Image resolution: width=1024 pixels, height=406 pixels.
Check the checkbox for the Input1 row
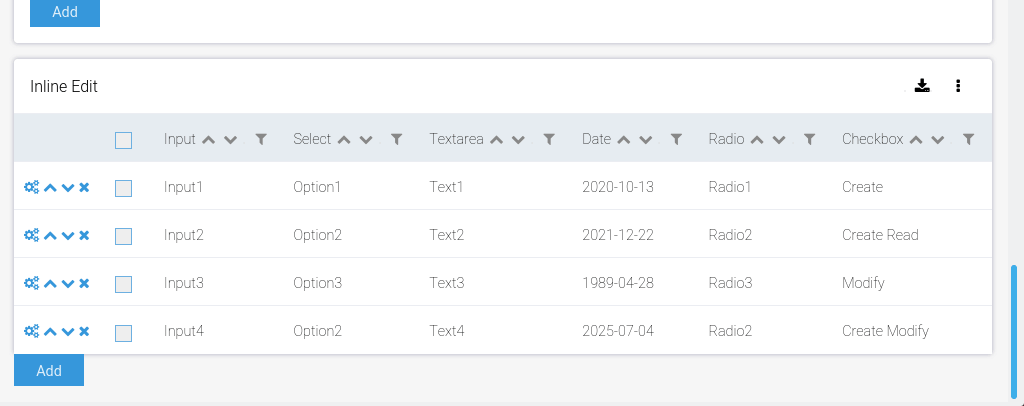click(123, 187)
